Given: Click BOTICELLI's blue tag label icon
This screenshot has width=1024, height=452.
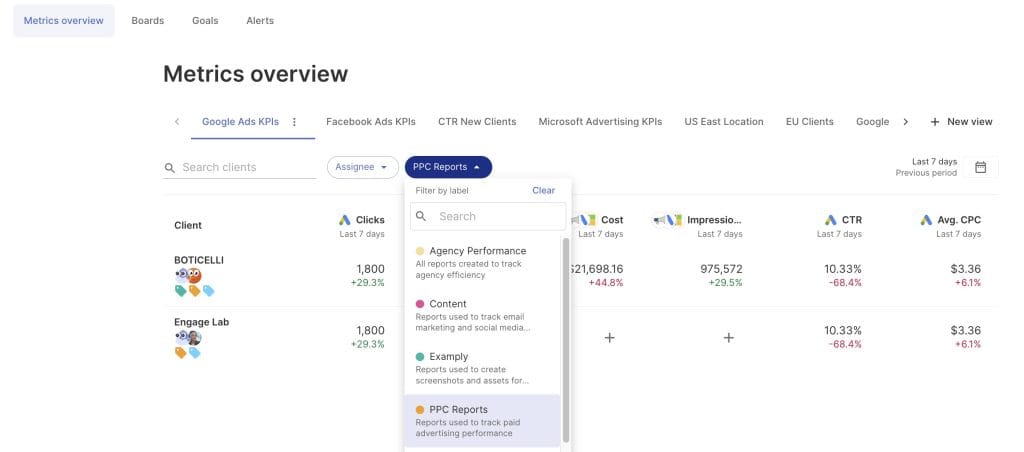Looking at the screenshot, I should pos(208,291).
